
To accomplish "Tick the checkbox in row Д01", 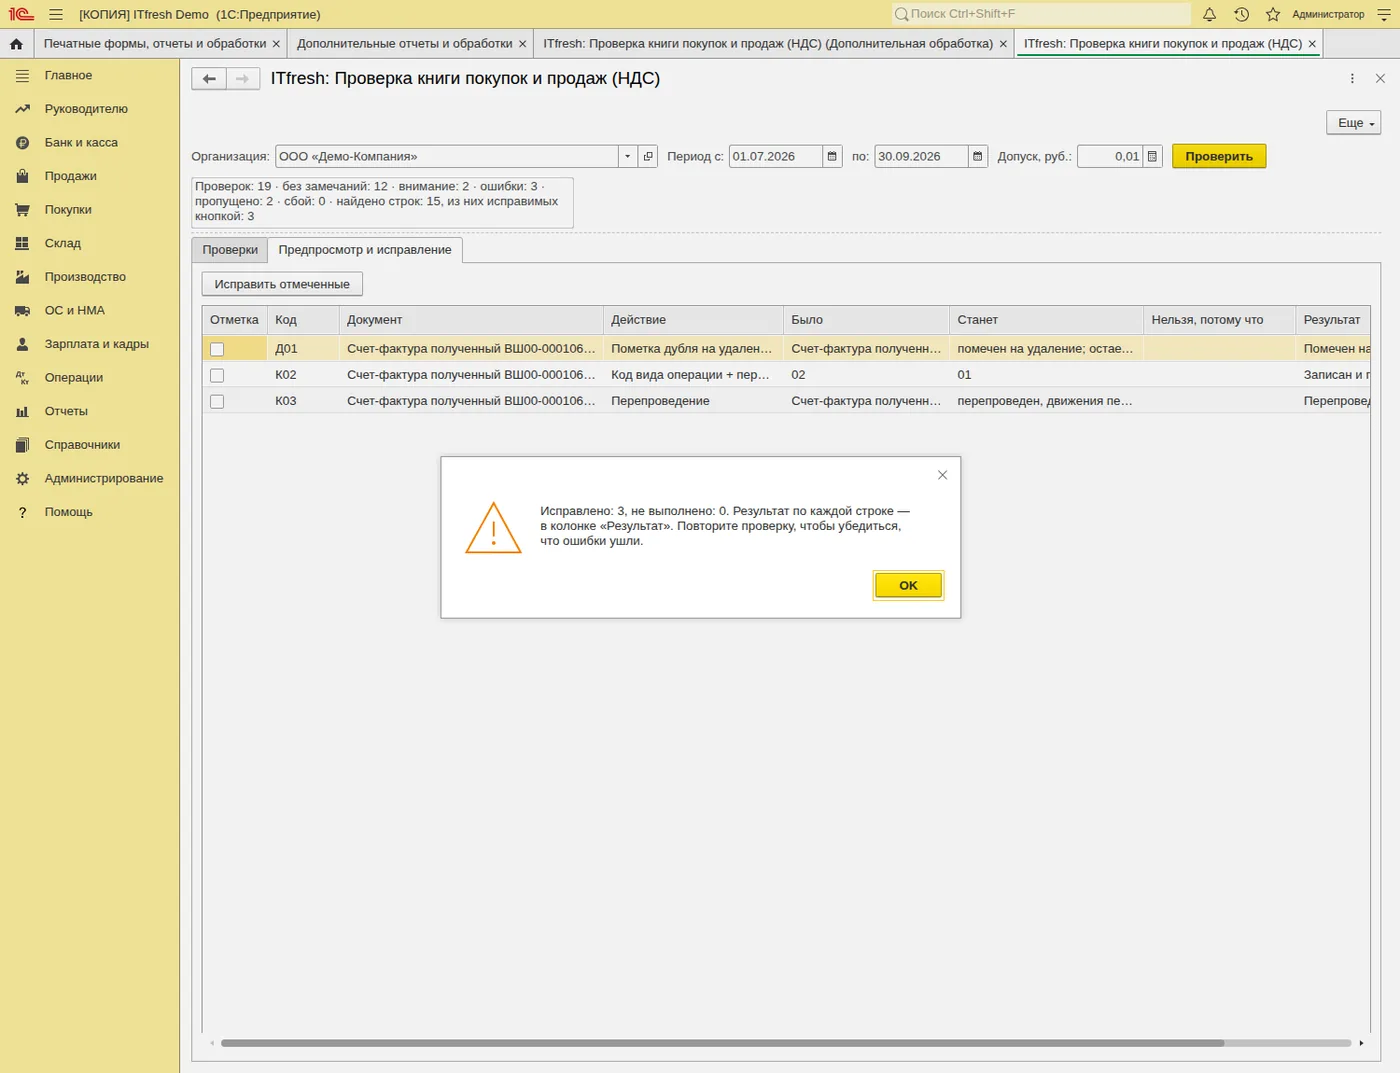I will coord(217,349).
